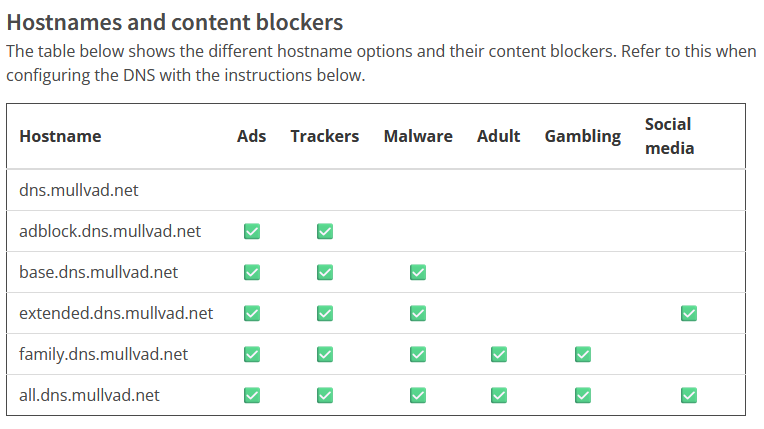Click the Malware column header

(x=418, y=136)
